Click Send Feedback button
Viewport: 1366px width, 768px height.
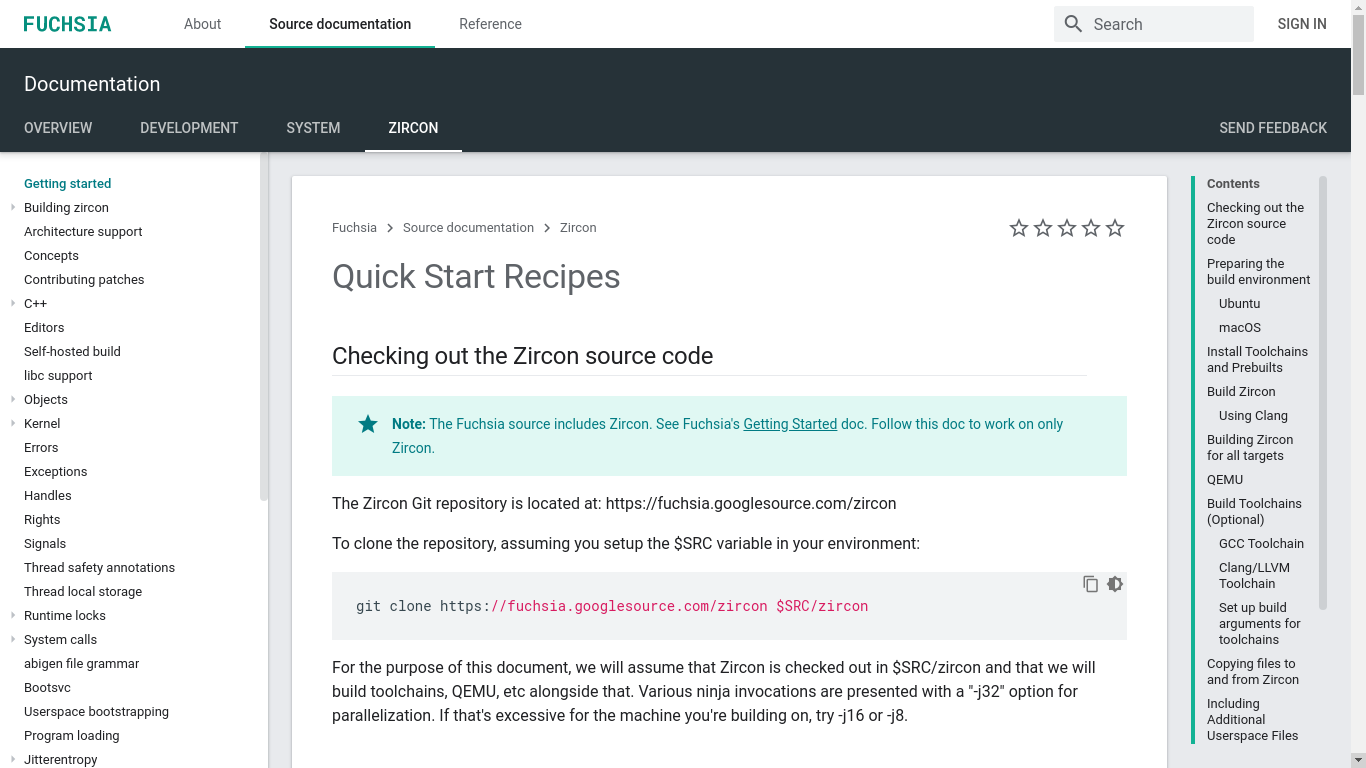pos(1272,128)
